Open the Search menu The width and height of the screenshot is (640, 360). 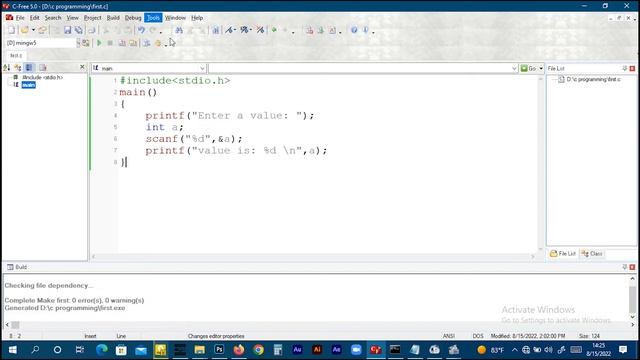click(53, 18)
